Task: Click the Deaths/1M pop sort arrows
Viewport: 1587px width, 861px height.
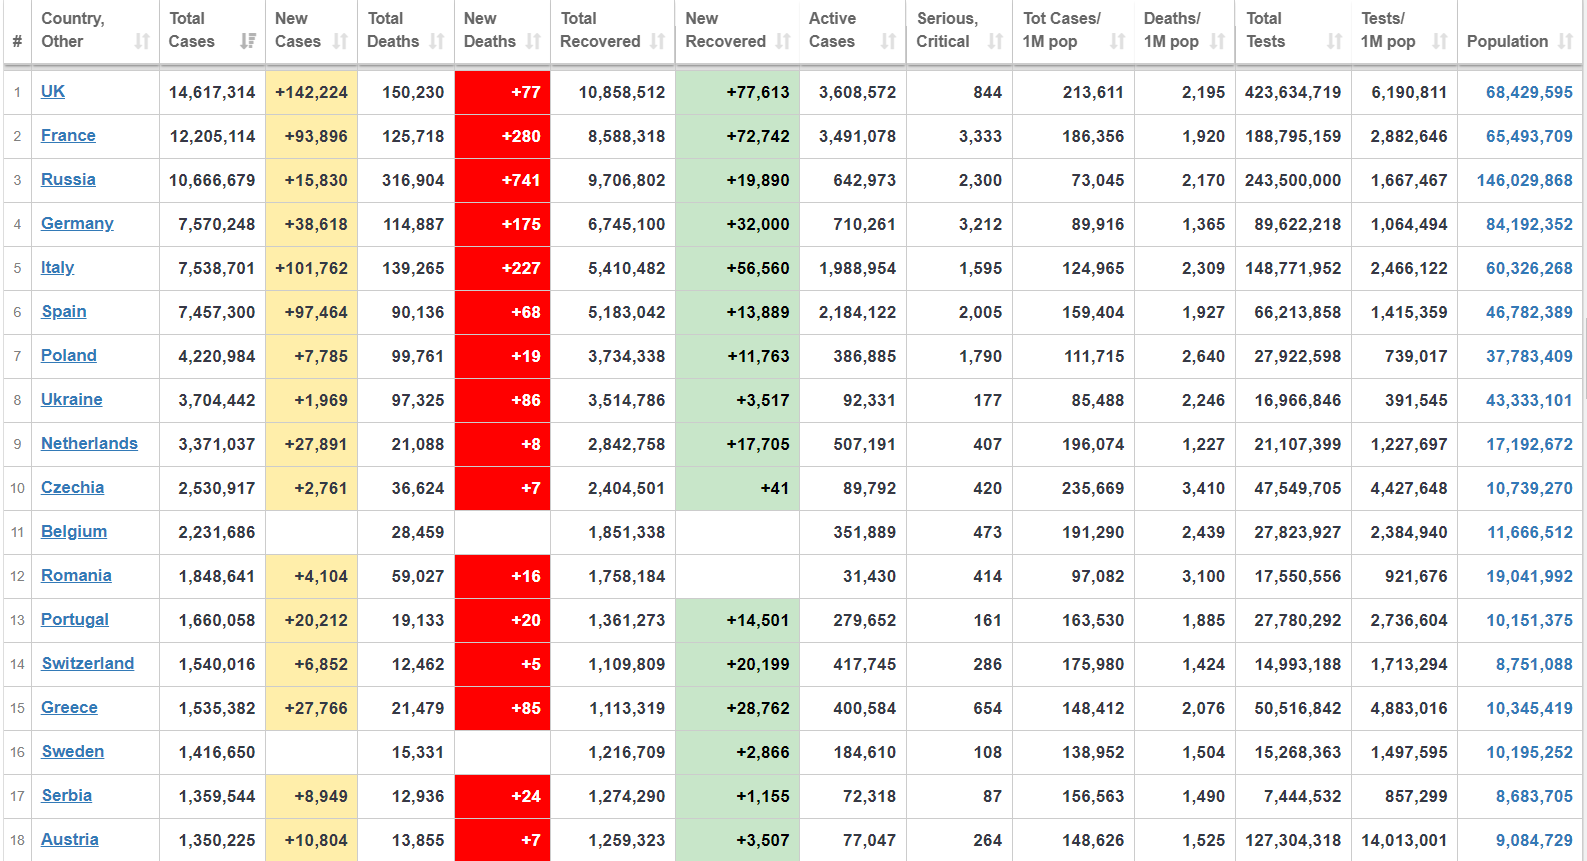Action: pyautogui.click(x=1217, y=41)
